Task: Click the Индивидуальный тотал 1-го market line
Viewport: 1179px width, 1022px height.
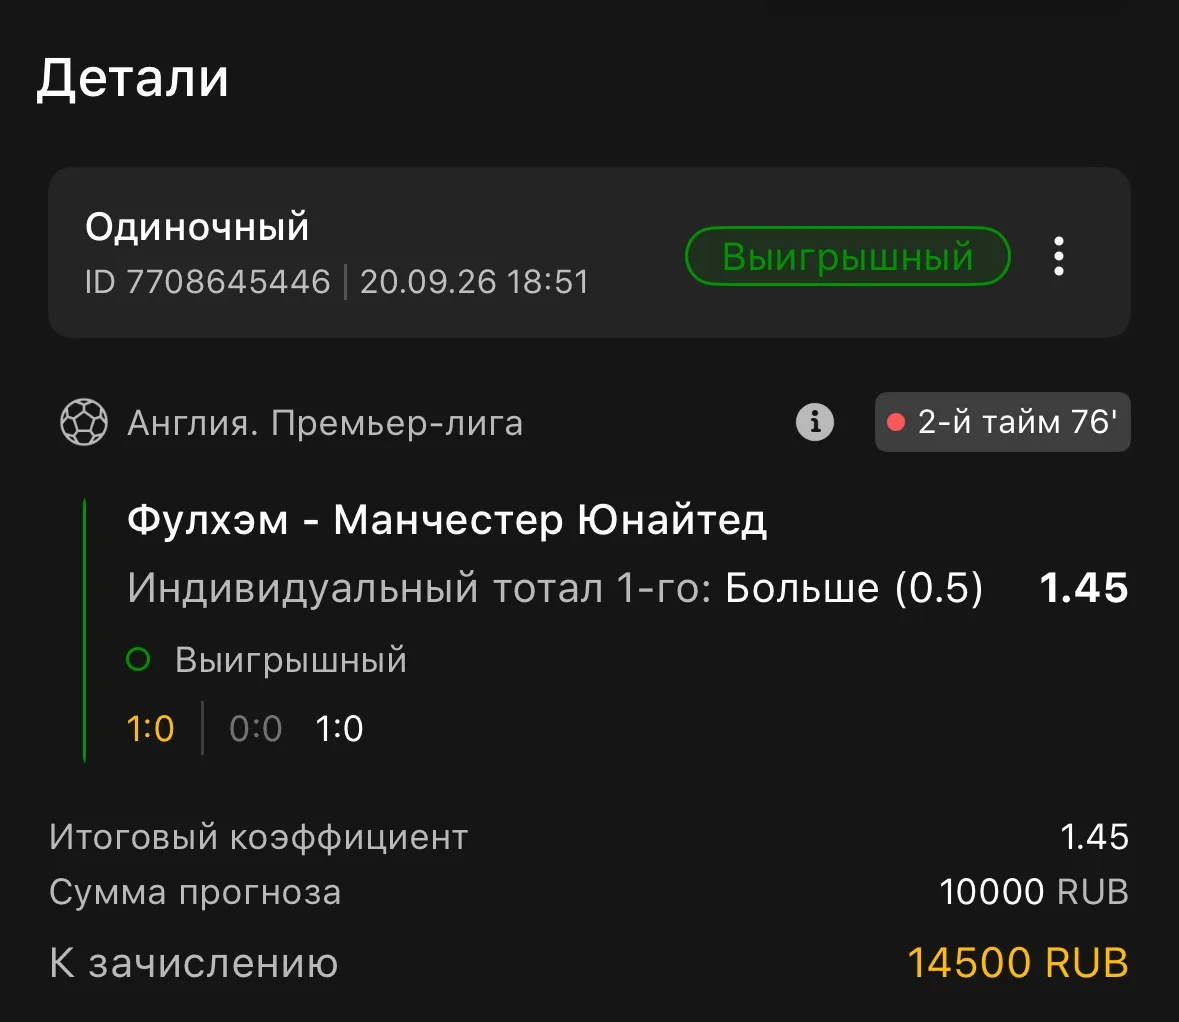Action: 555,587
